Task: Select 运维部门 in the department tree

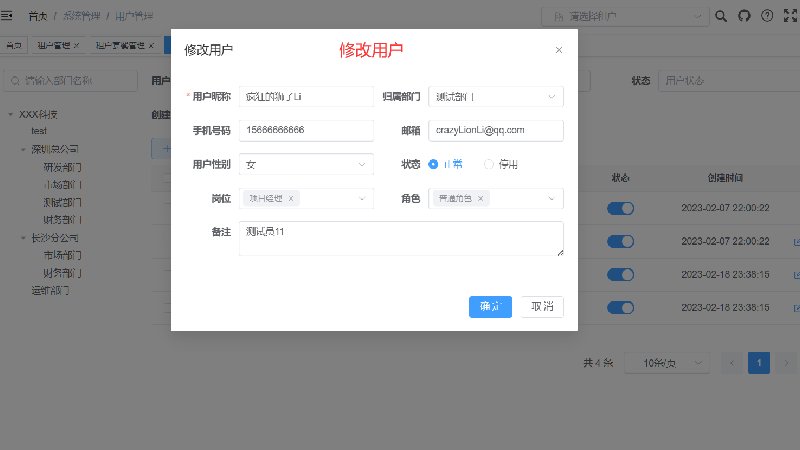Action: coord(50,291)
